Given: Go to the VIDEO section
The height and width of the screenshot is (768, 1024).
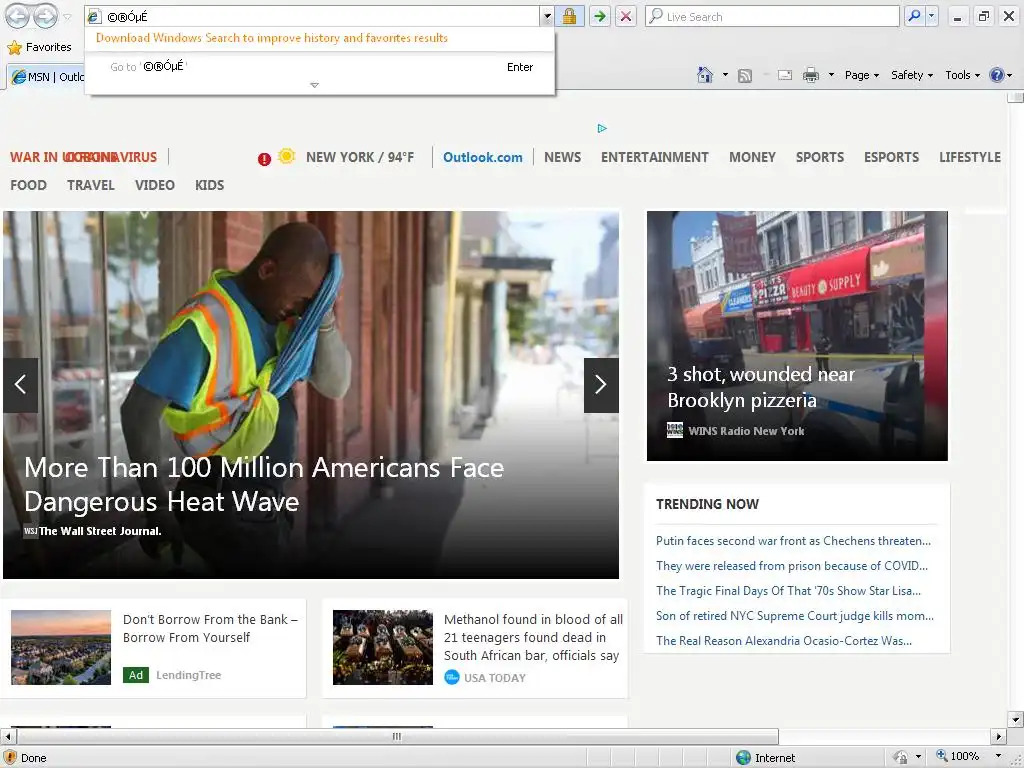Looking at the screenshot, I should coord(155,185).
